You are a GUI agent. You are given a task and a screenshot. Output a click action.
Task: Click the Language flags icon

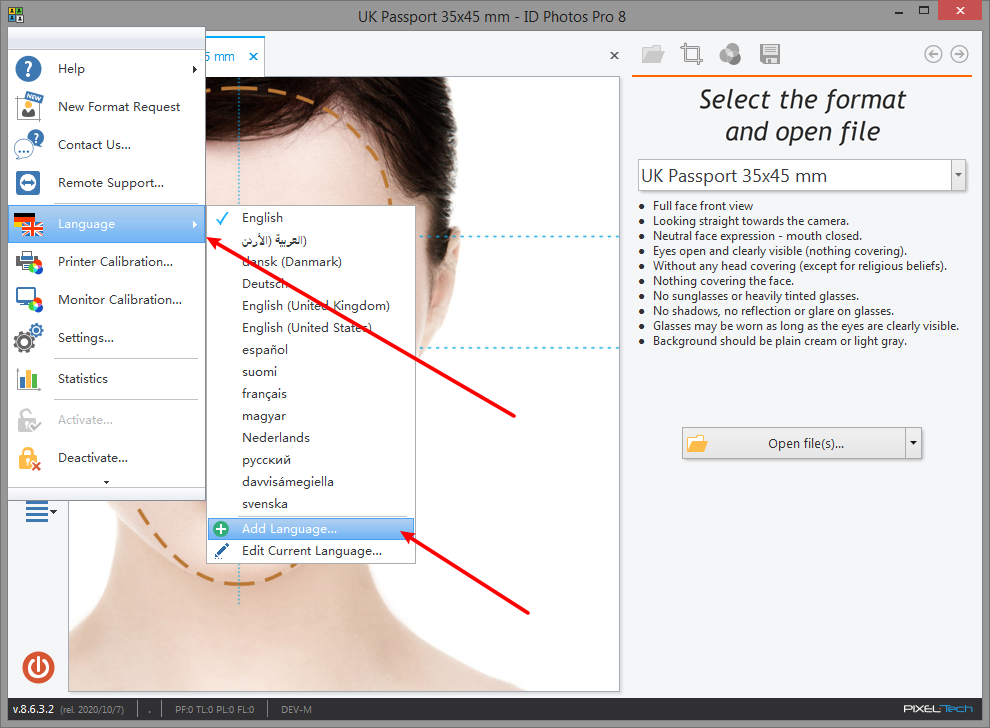pos(28,224)
